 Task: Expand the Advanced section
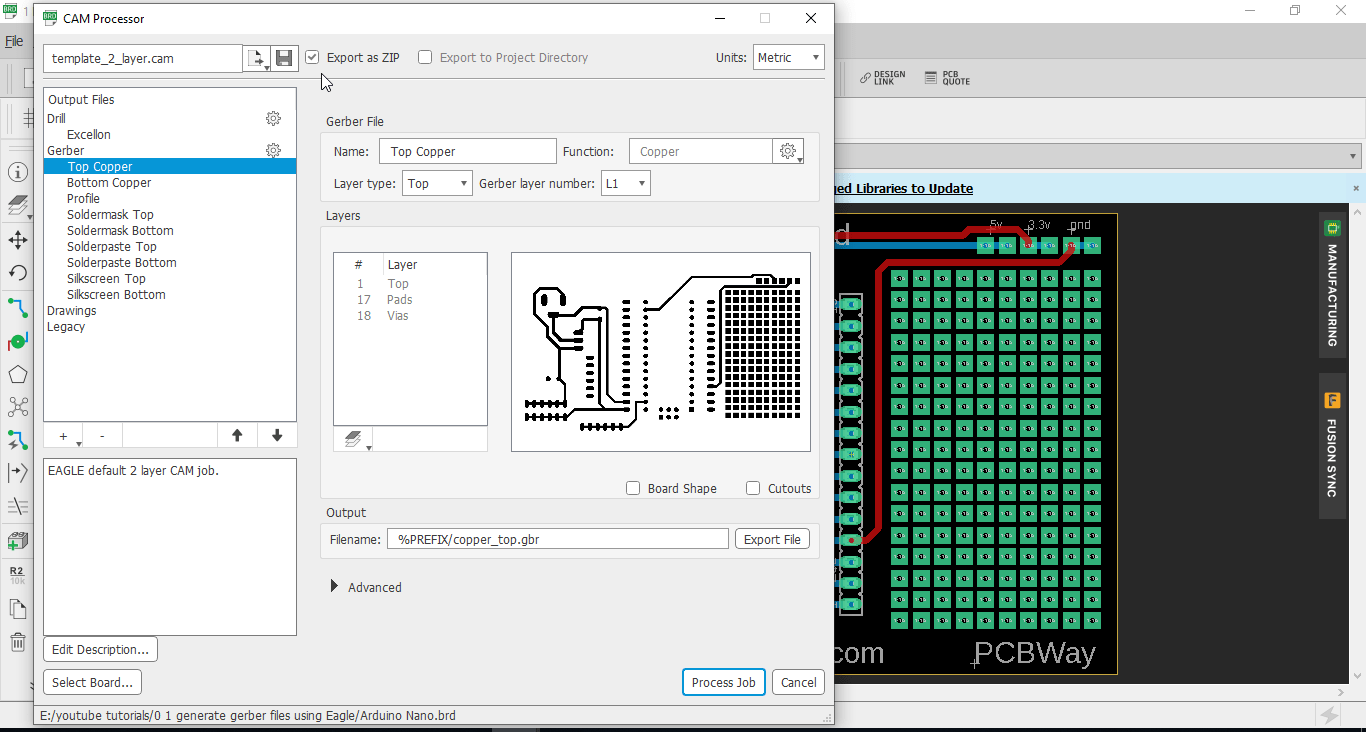click(x=335, y=587)
